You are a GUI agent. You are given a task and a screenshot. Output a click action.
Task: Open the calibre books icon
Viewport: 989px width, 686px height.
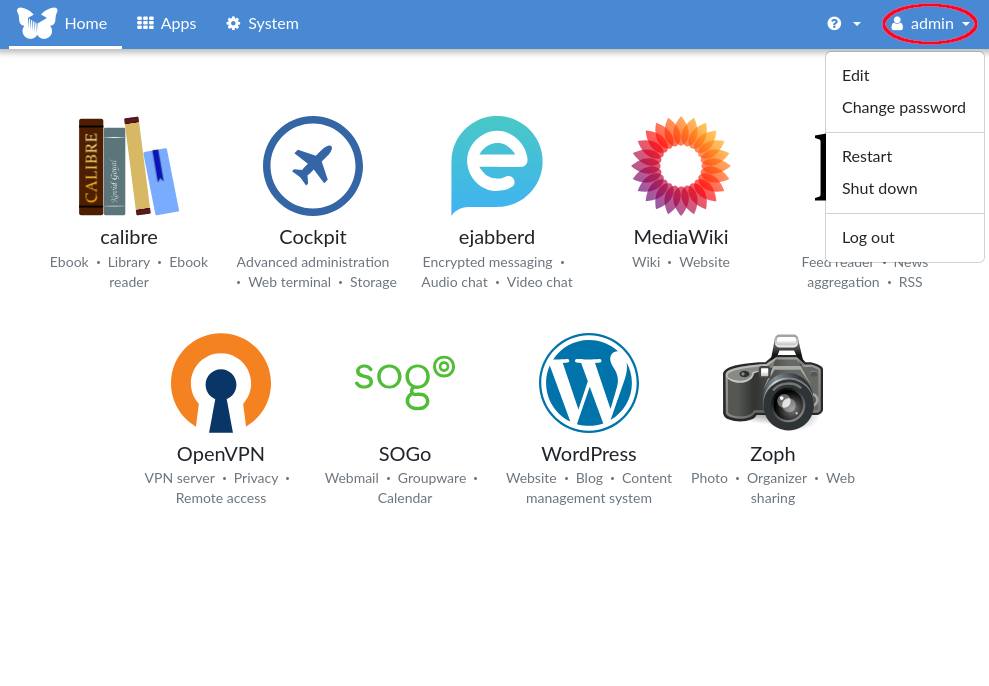(x=128, y=166)
